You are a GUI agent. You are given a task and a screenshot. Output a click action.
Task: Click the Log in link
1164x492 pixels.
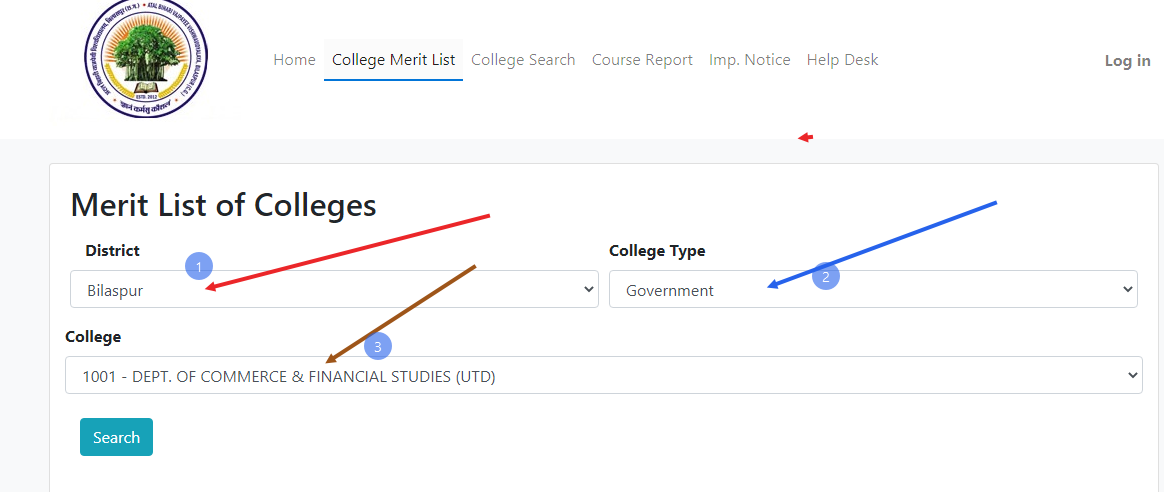click(x=1127, y=61)
